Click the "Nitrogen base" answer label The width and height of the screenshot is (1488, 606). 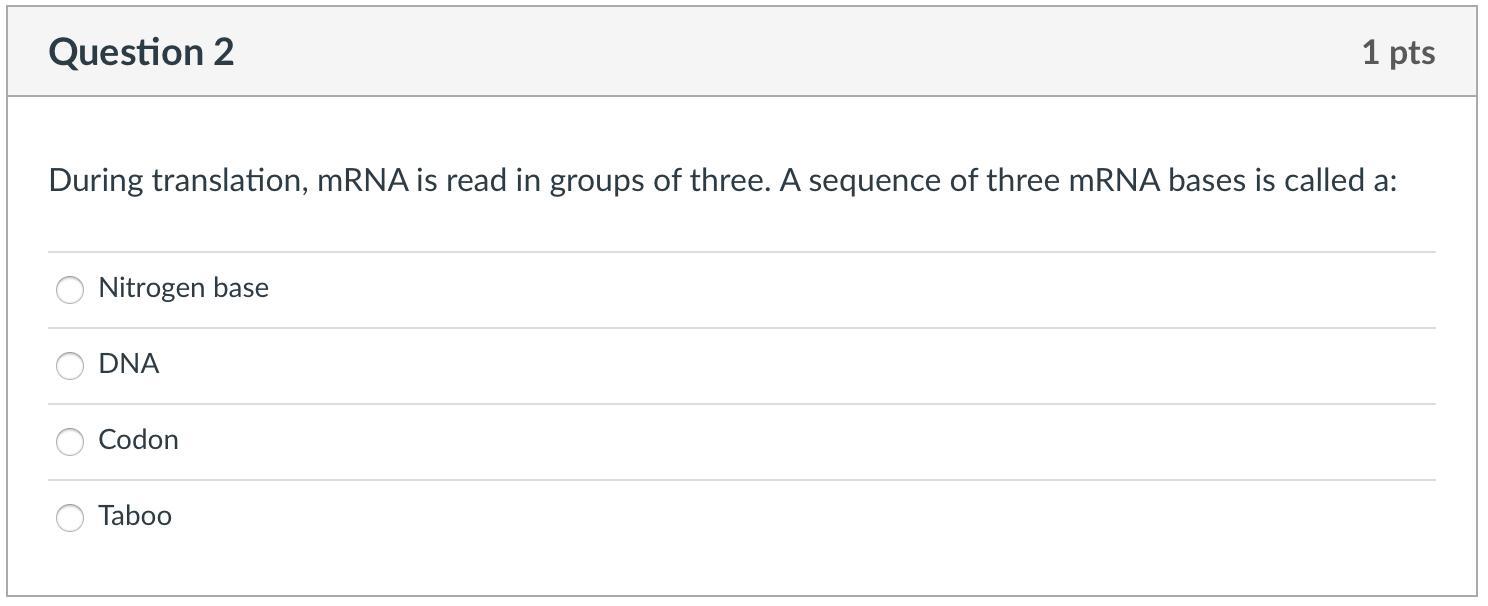click(x=183, y=288)
